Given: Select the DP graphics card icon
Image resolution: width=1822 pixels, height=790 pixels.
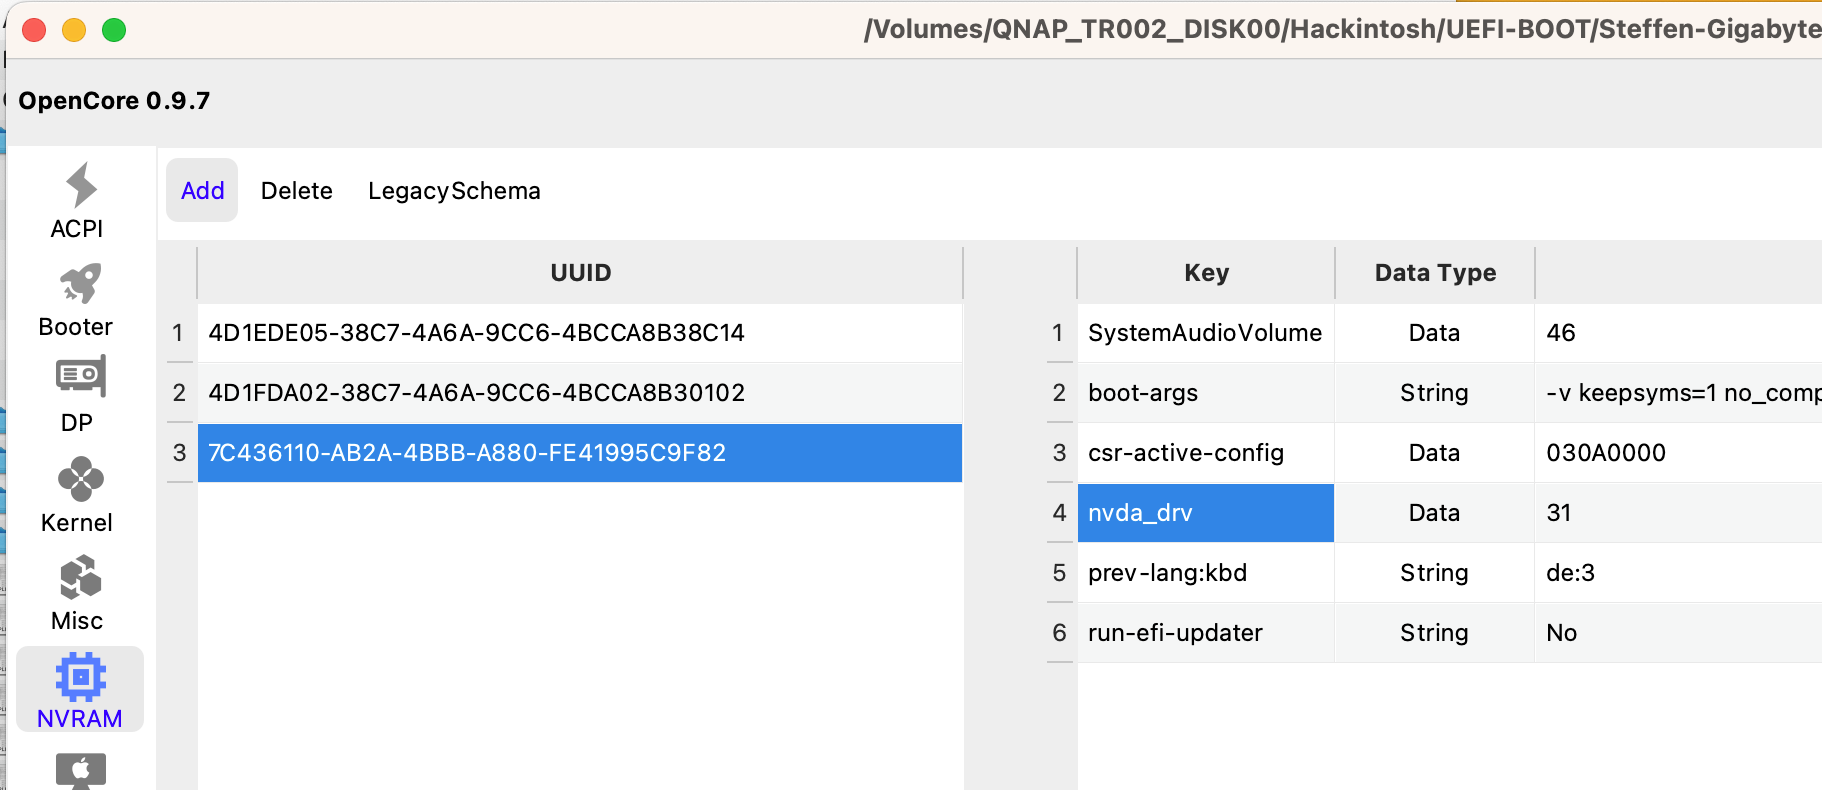Looking at the screenshot, I should click(79, 377).
